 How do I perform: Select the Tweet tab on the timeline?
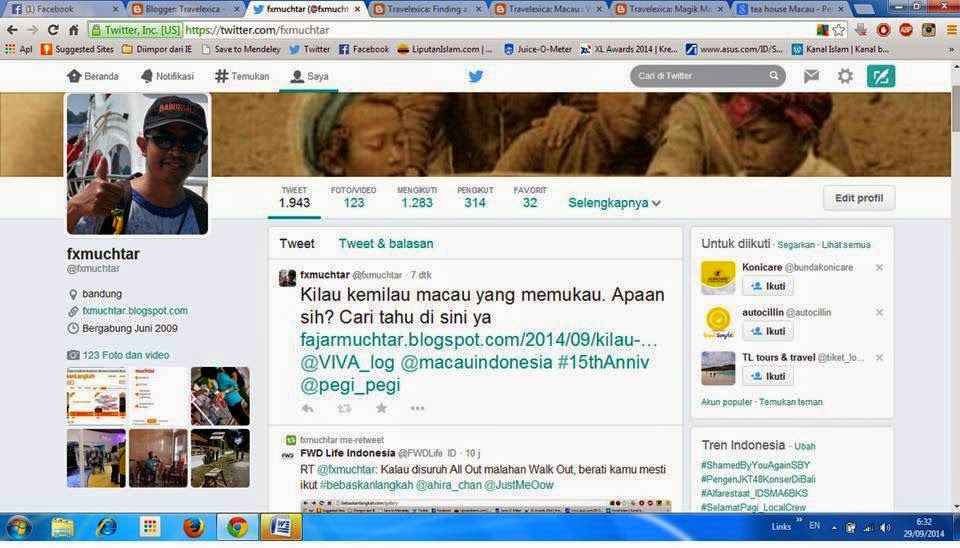pos(297,243)
